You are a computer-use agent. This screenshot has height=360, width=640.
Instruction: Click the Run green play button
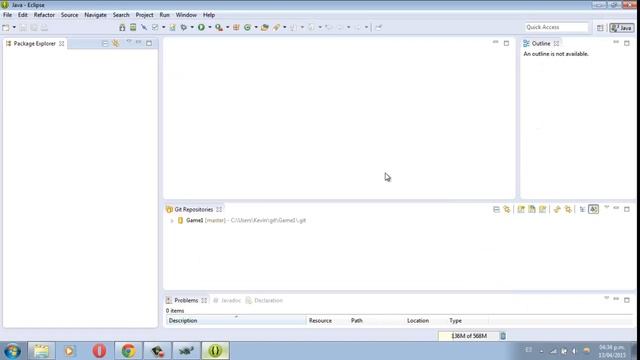[x=201, y=27]
